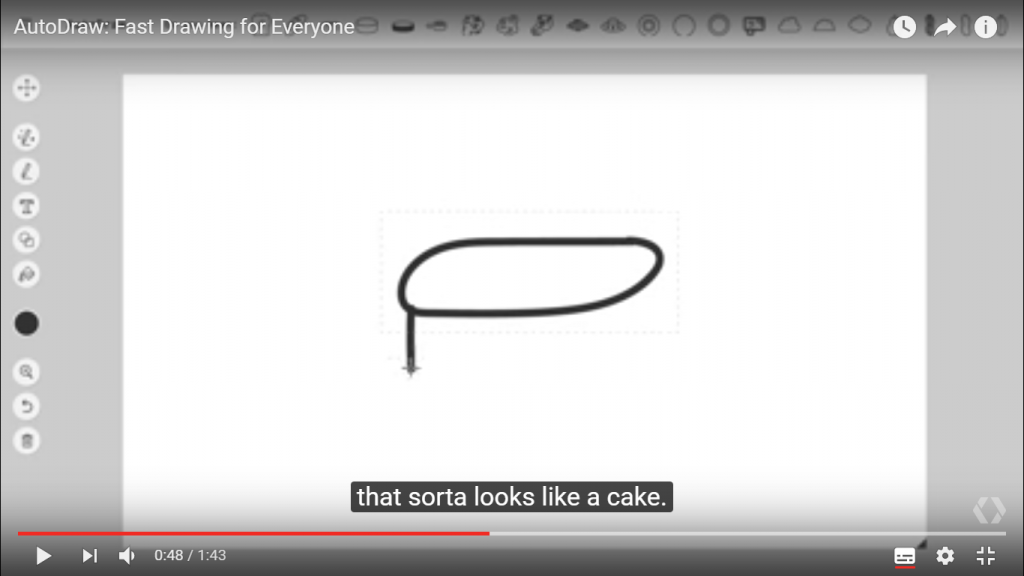Add video to Watch Later
The width and height of the screenshot is (1024, 576).
coord(904,27)
